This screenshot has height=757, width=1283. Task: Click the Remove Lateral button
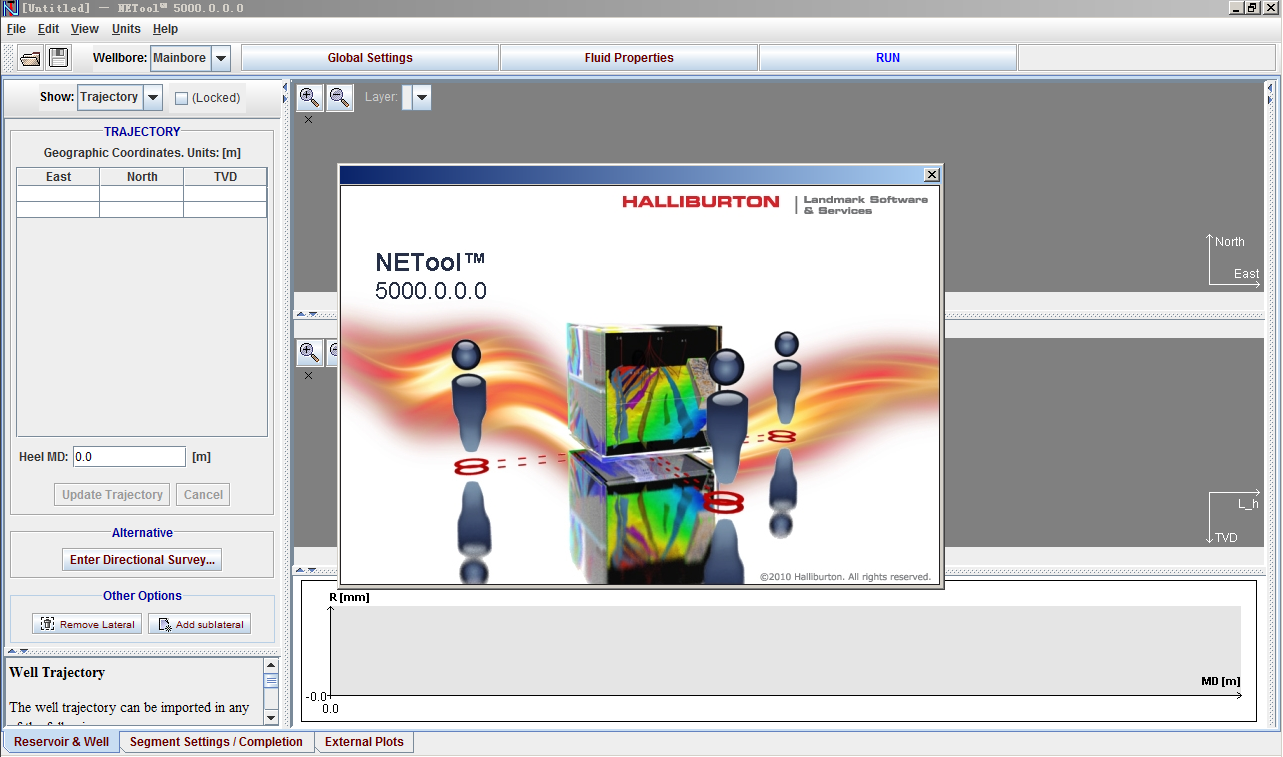click(88, 624)
